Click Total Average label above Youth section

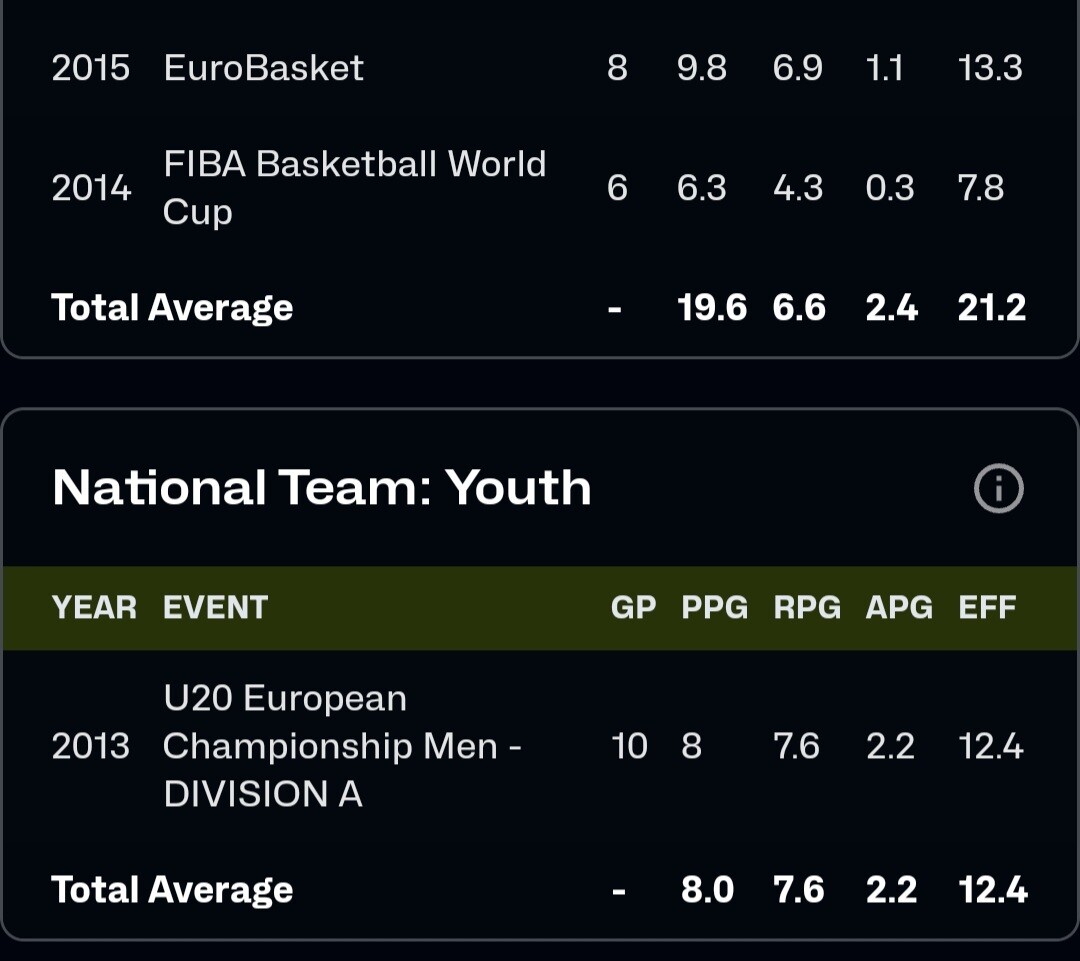point(172,308)
